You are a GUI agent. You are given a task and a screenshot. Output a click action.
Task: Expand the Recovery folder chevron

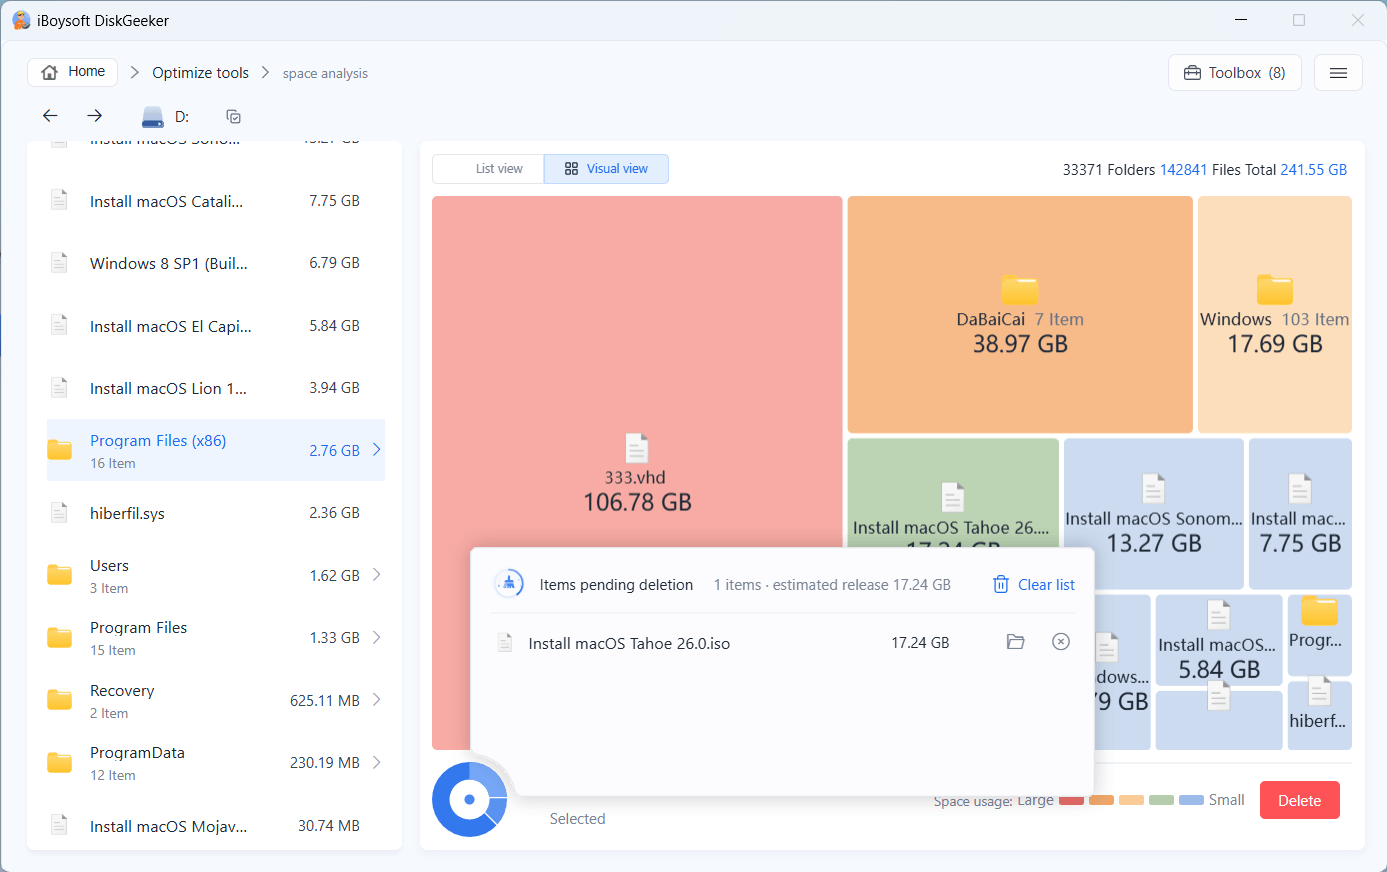[377, 700]
